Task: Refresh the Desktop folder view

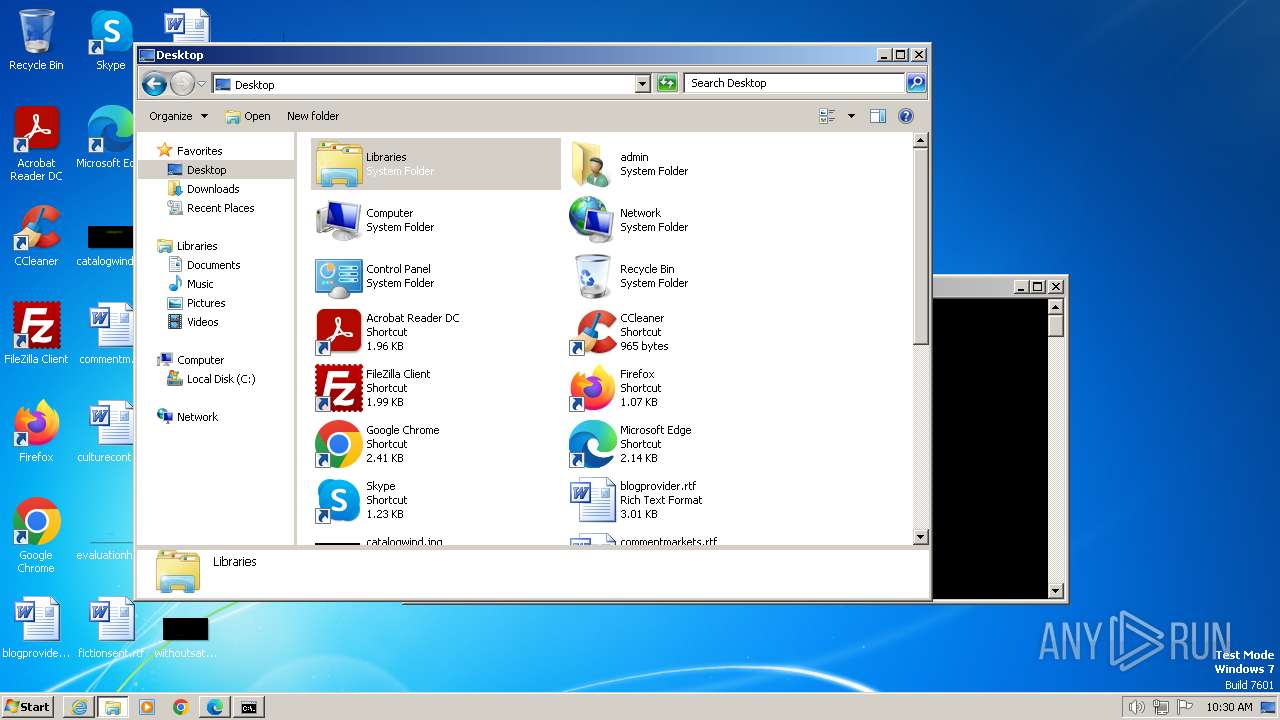Action: point(667,84)
